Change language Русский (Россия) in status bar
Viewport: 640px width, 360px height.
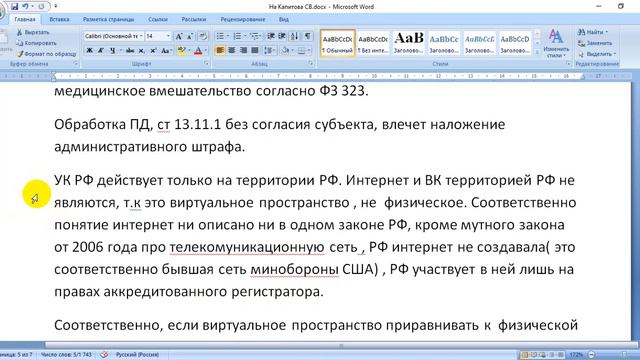[x=137, y=355]
